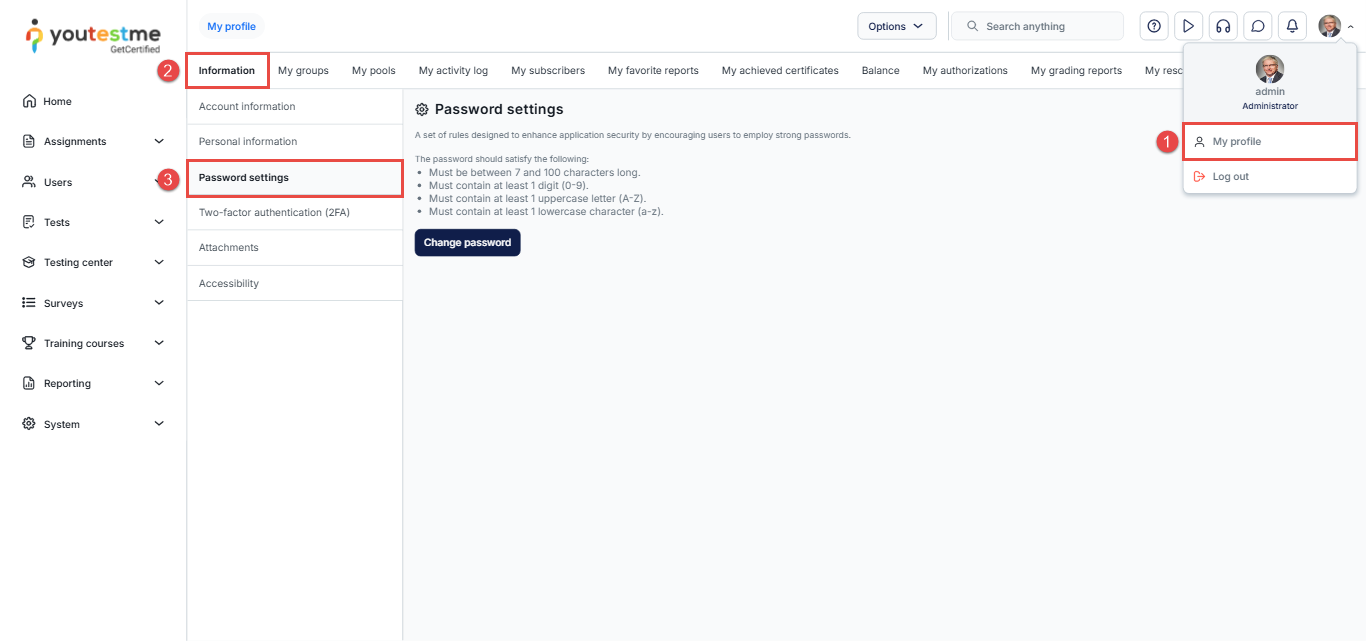
Task: Open the Options dropdown
Action: (x=896, y=26)
